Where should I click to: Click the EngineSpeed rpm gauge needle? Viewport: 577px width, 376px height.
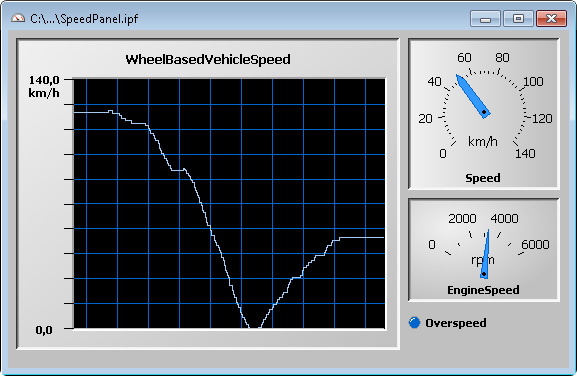(485, 254)
